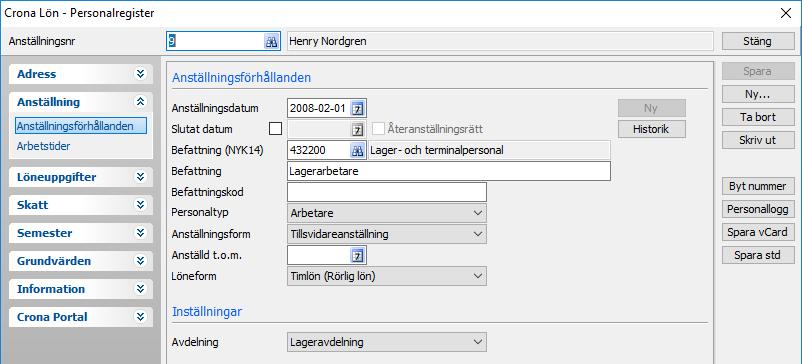Image resolution: width=802 pixels, height=364 pixels.
Task: Close the Personalregister window
Action: (786, 13)
